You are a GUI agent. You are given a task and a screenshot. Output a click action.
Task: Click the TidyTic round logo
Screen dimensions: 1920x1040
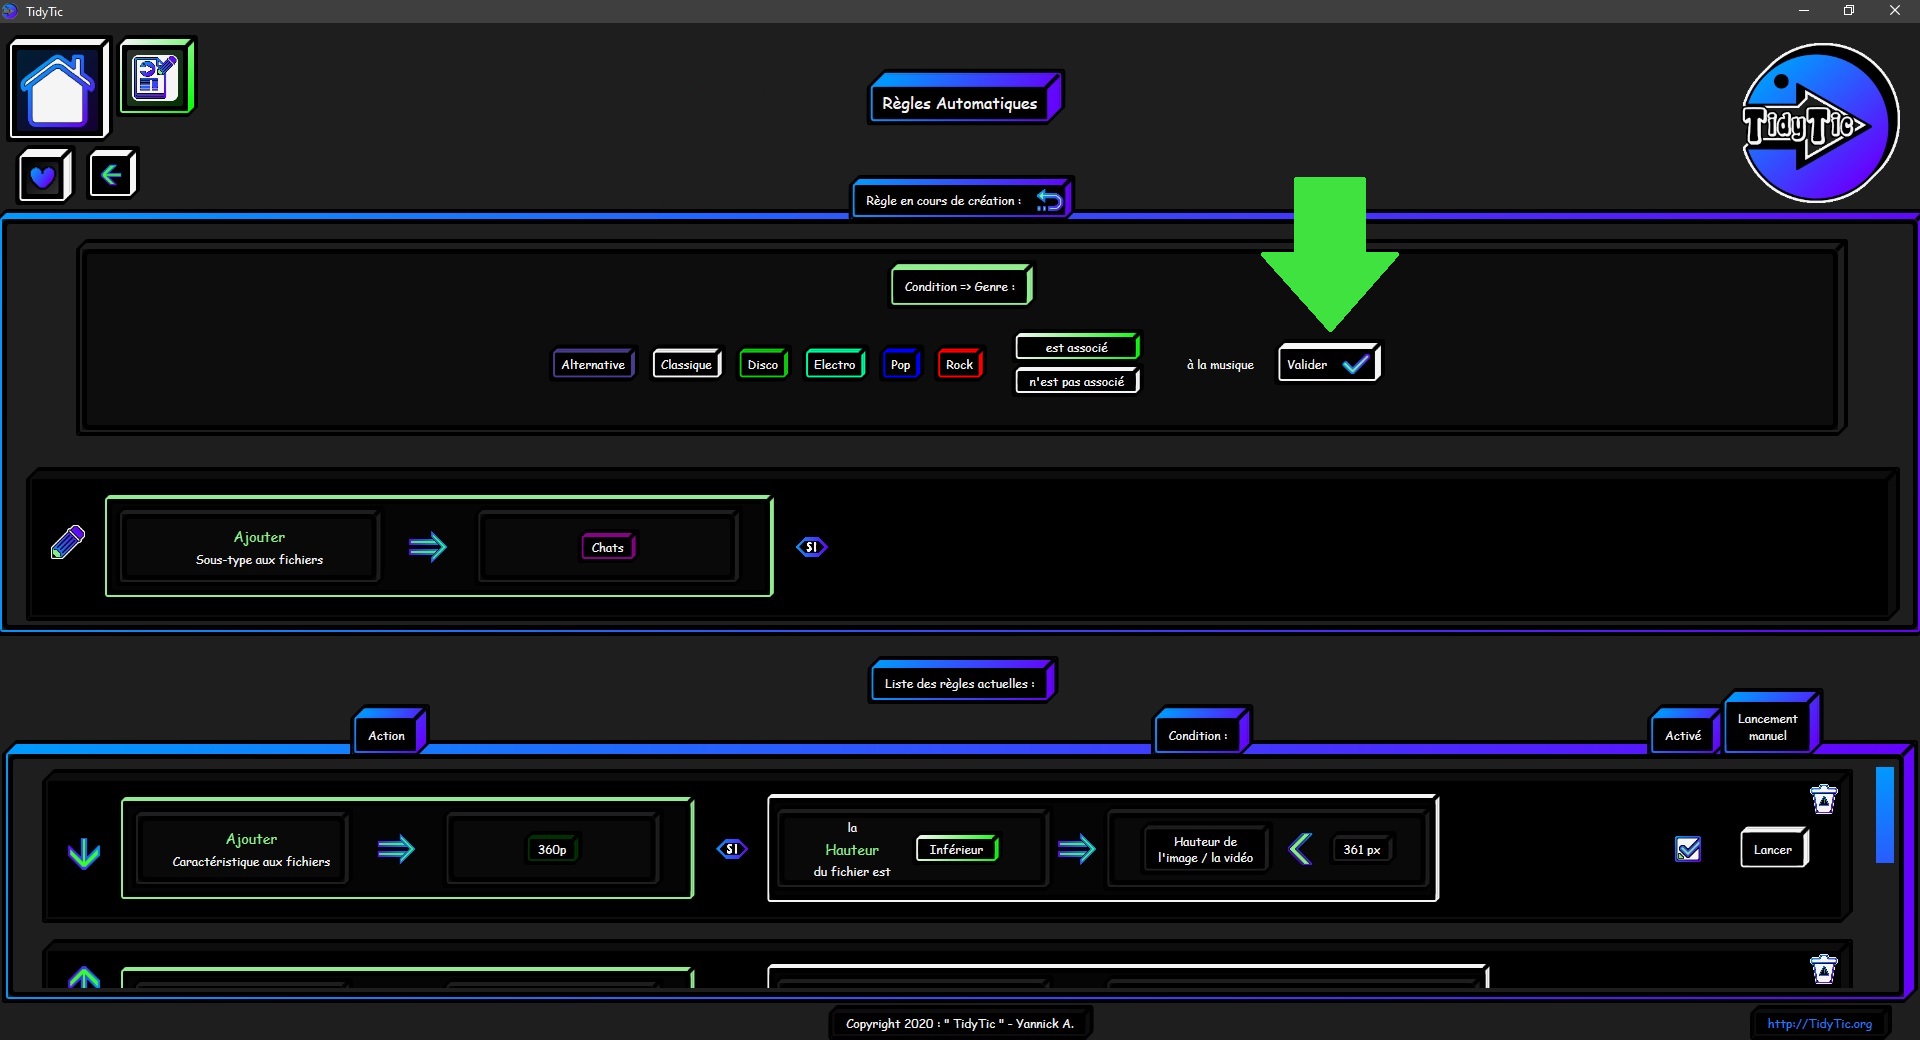(1819, 122)
